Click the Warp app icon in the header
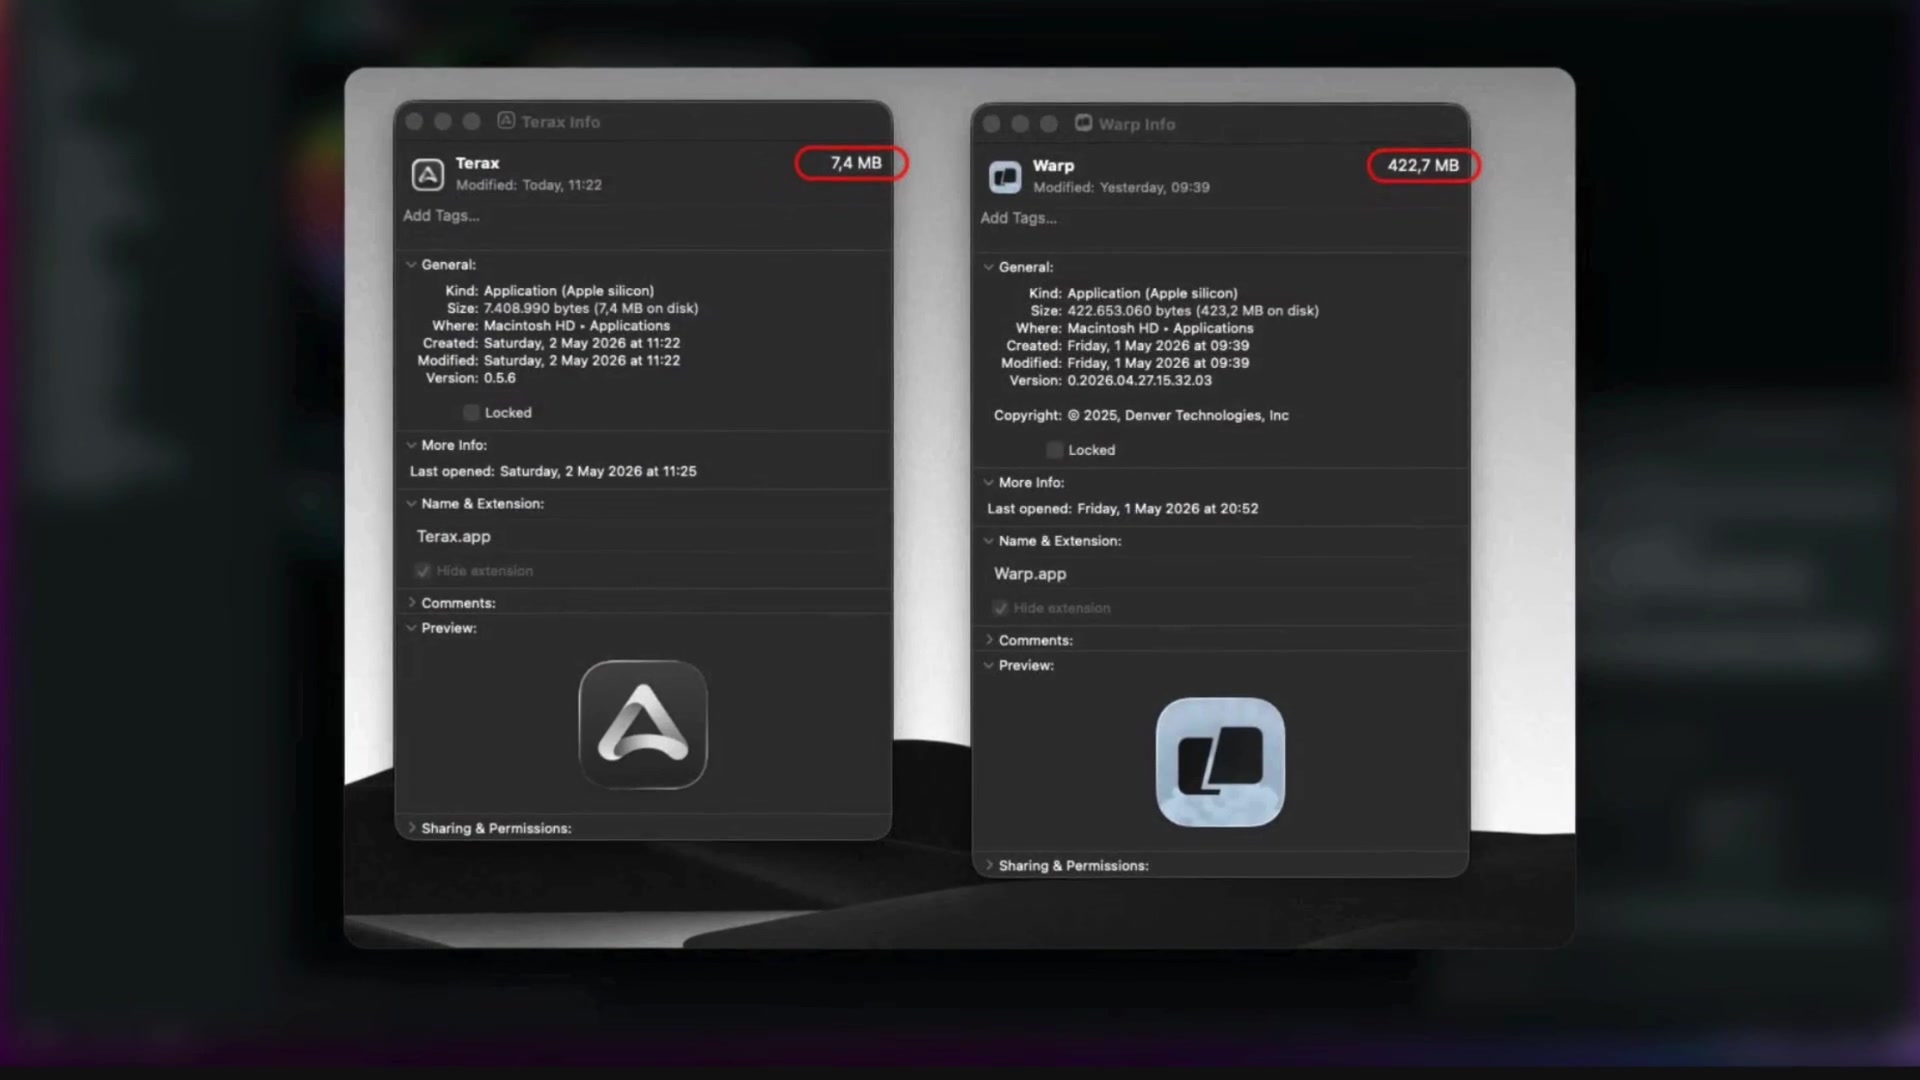Viewport: 1920px width, 1080px height. point(1005,177)
